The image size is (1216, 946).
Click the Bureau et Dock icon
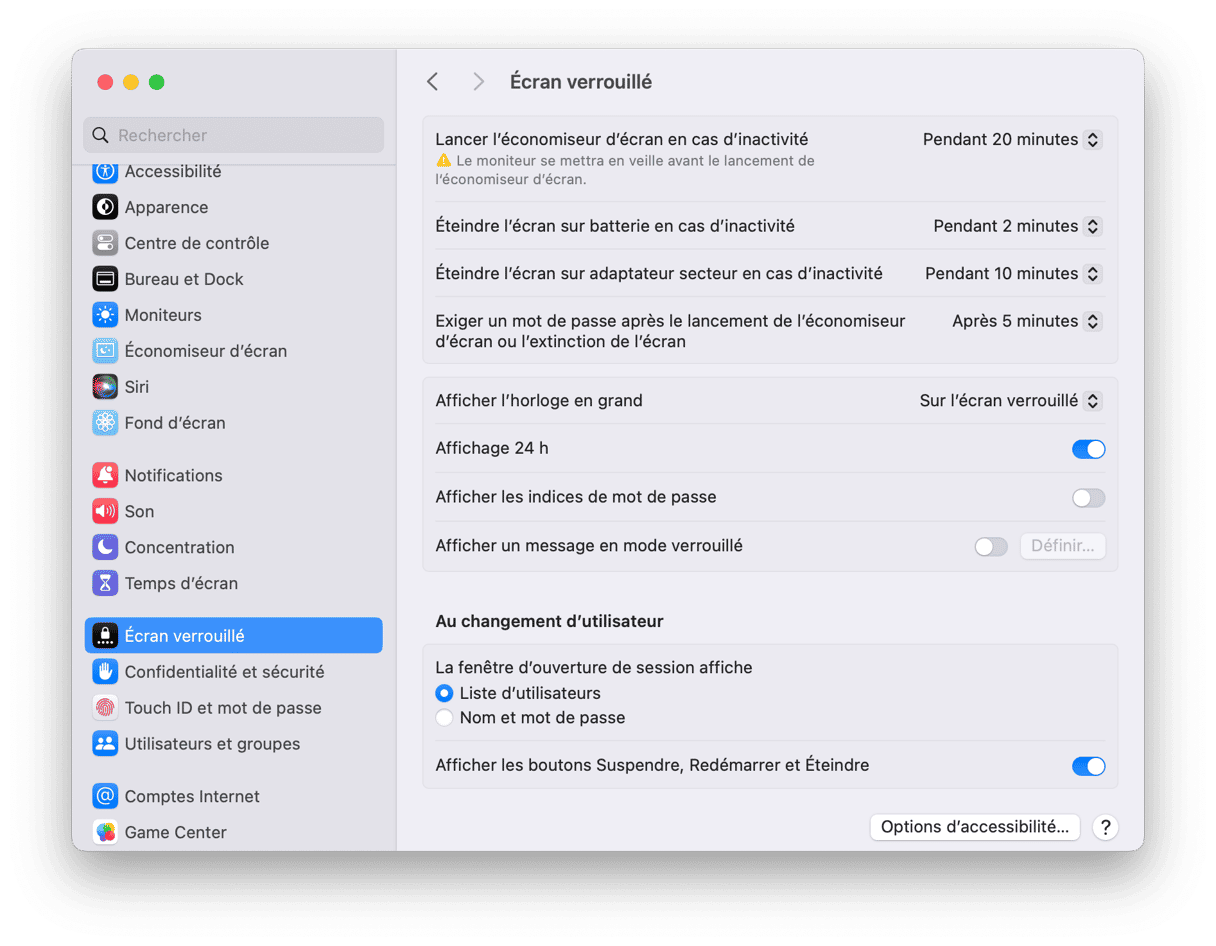tap(105, 279)
